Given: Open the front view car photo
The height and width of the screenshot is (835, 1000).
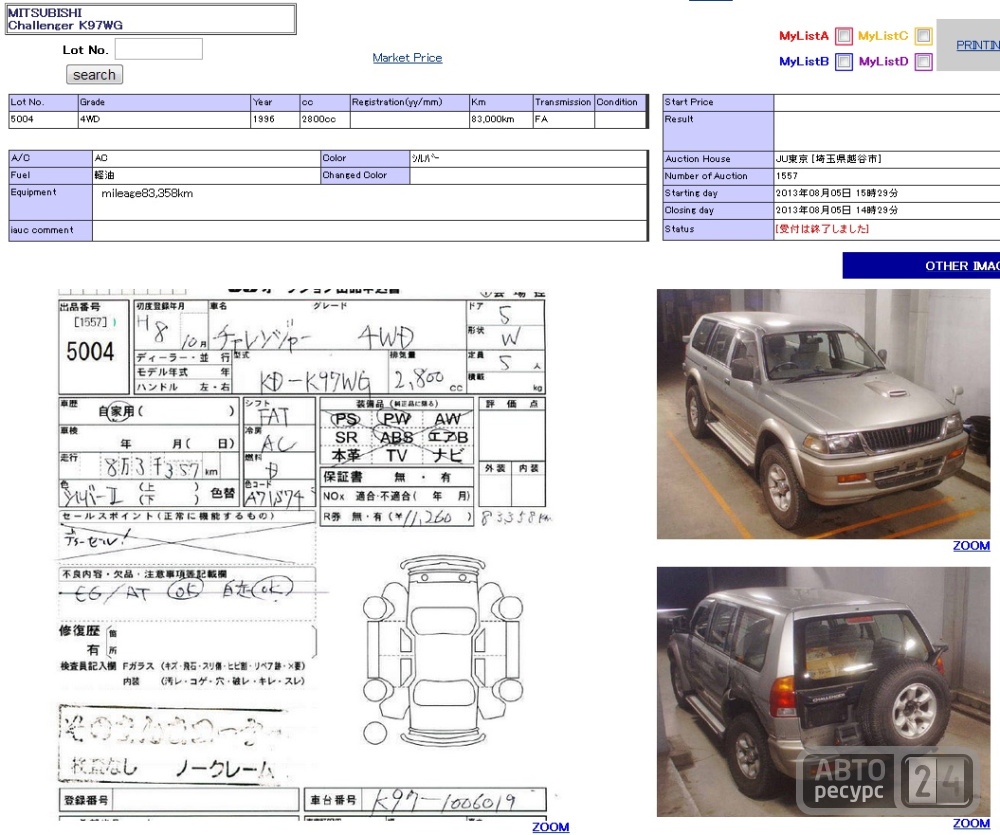Looking at the screenshot, I should [823, 414].
